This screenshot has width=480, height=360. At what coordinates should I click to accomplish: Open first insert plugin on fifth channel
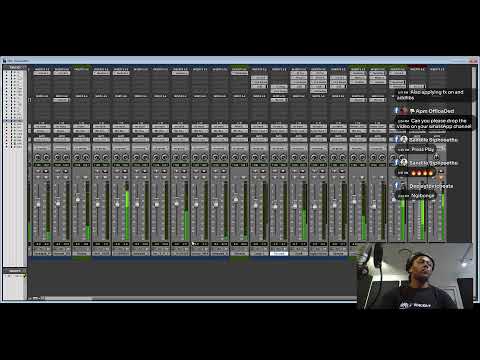pos(121,73)
